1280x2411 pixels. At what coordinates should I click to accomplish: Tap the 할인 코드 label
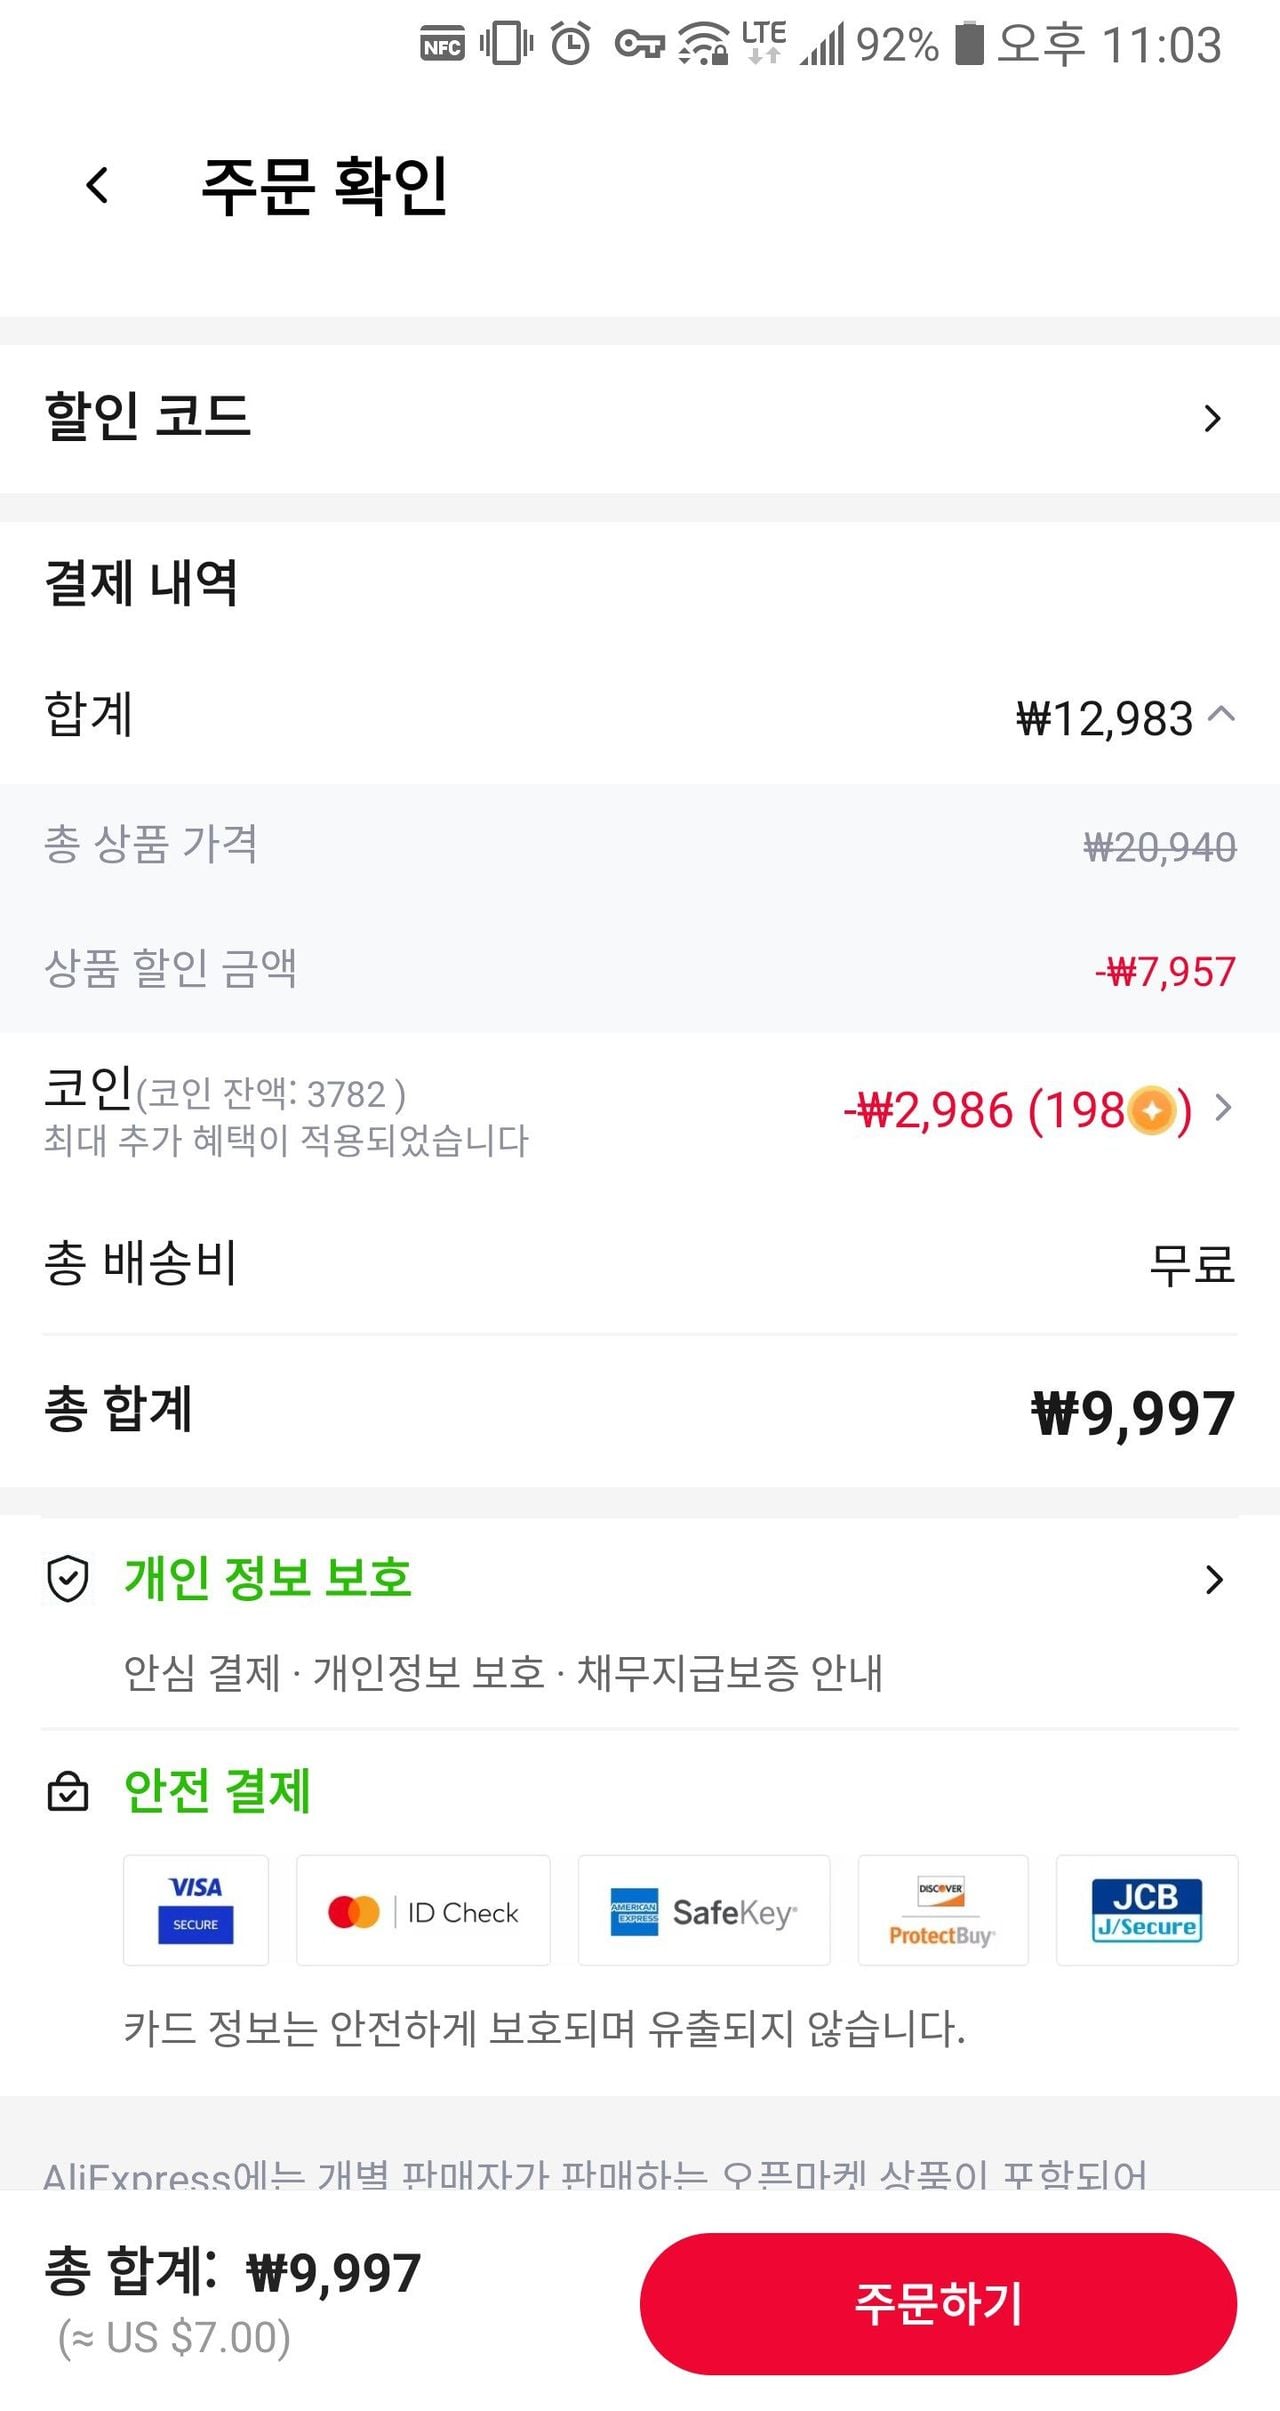148,416
